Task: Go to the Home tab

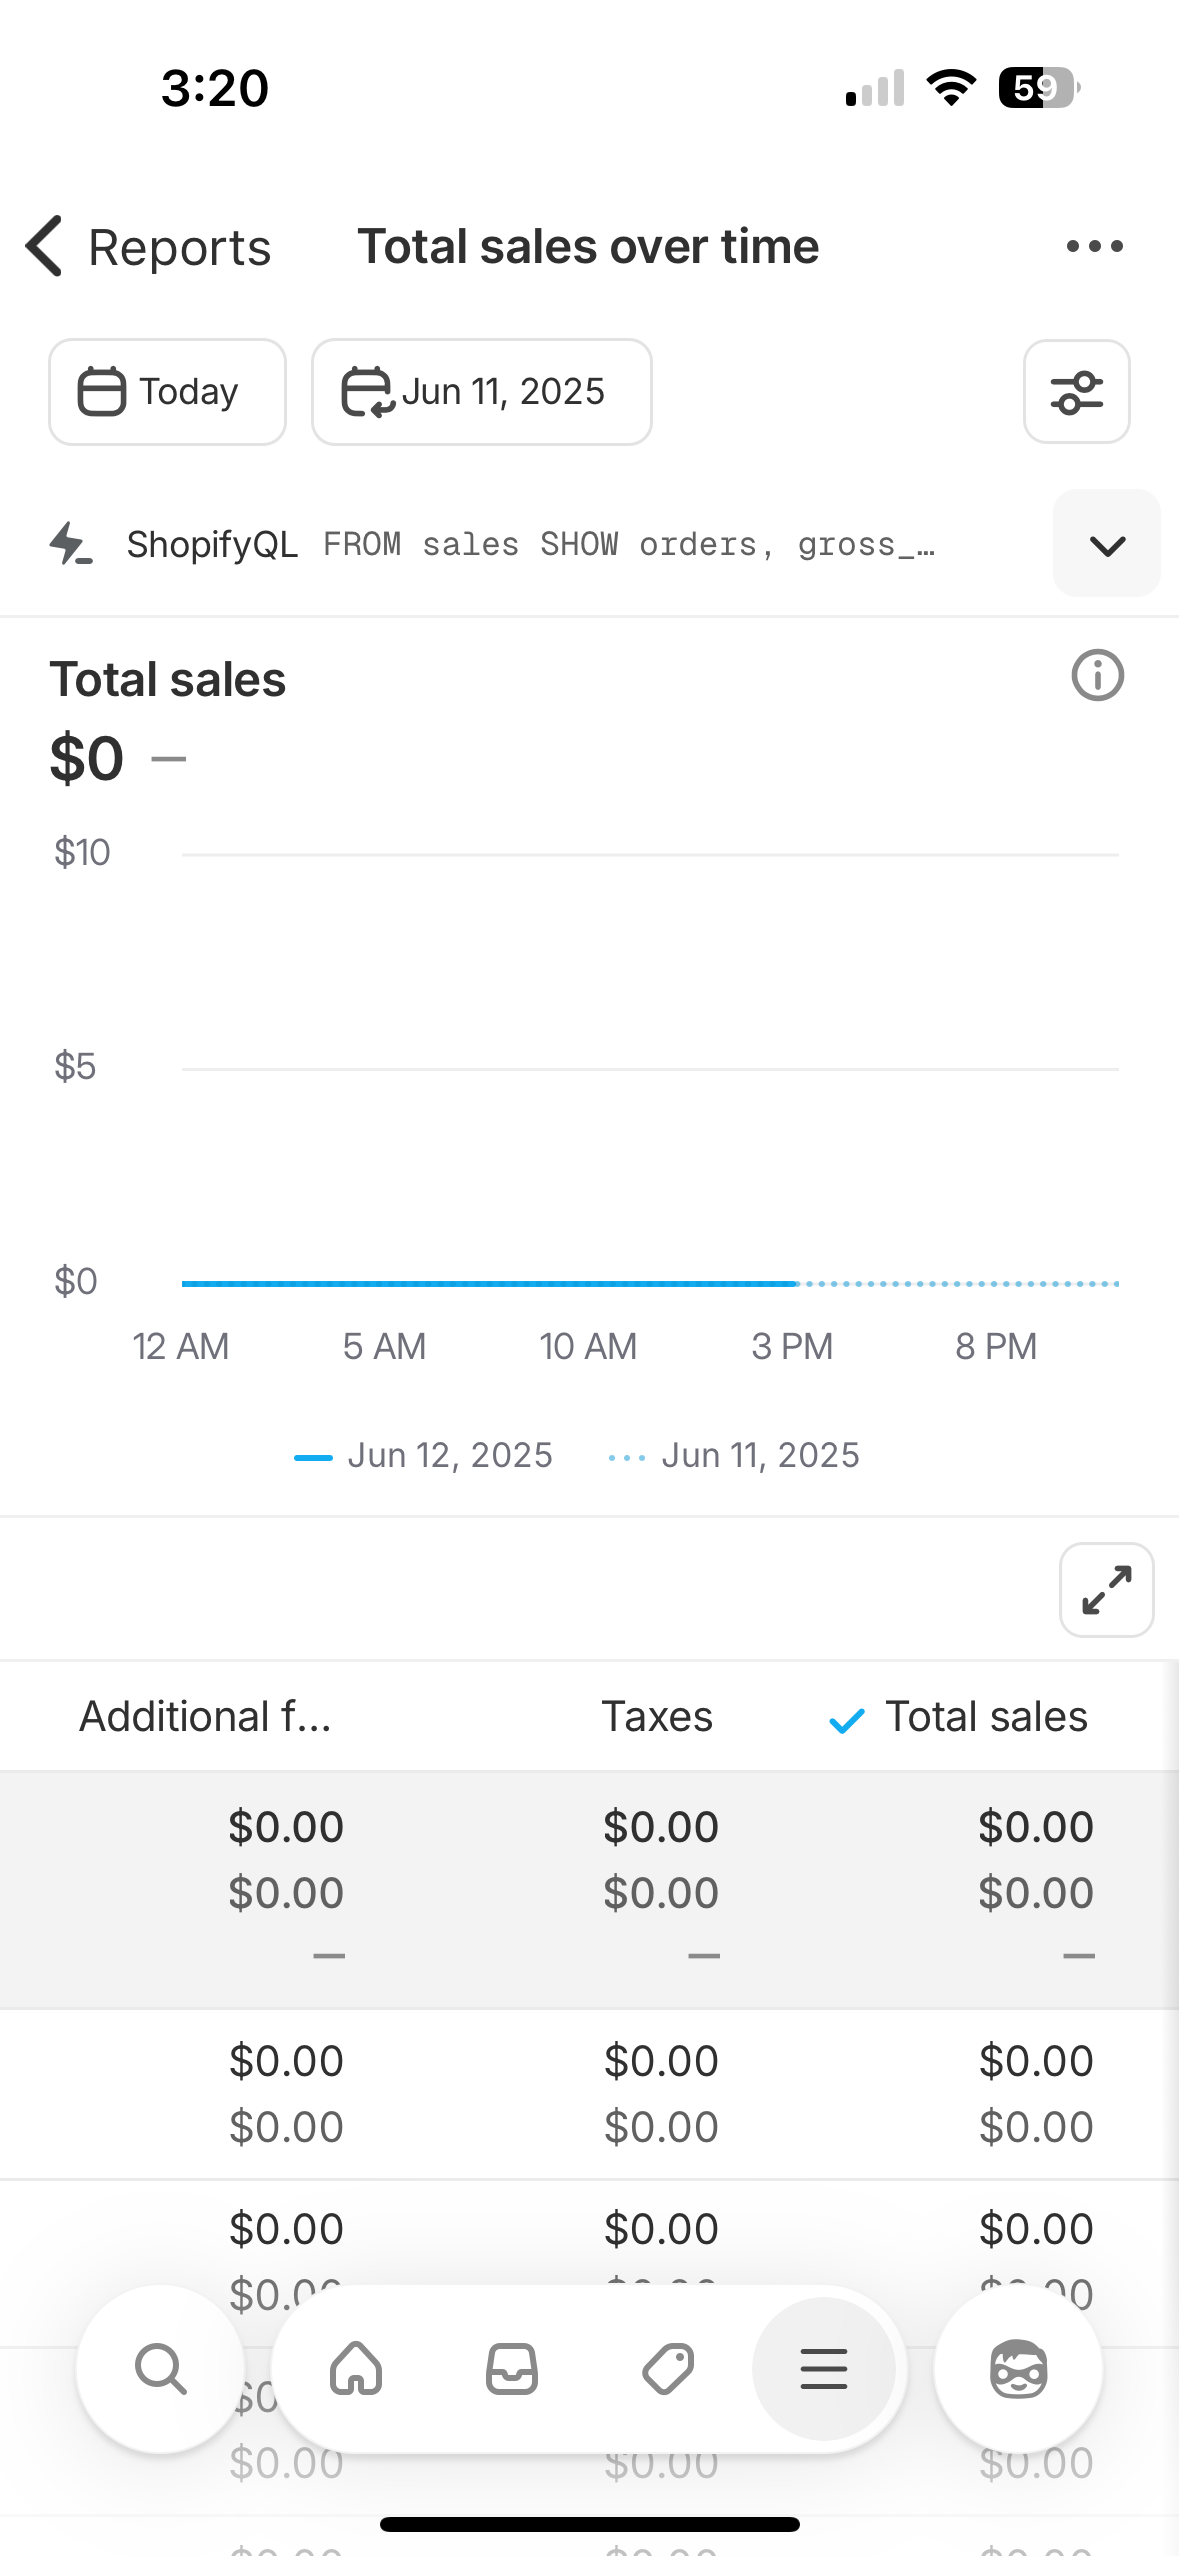Action: [357, 2369]
